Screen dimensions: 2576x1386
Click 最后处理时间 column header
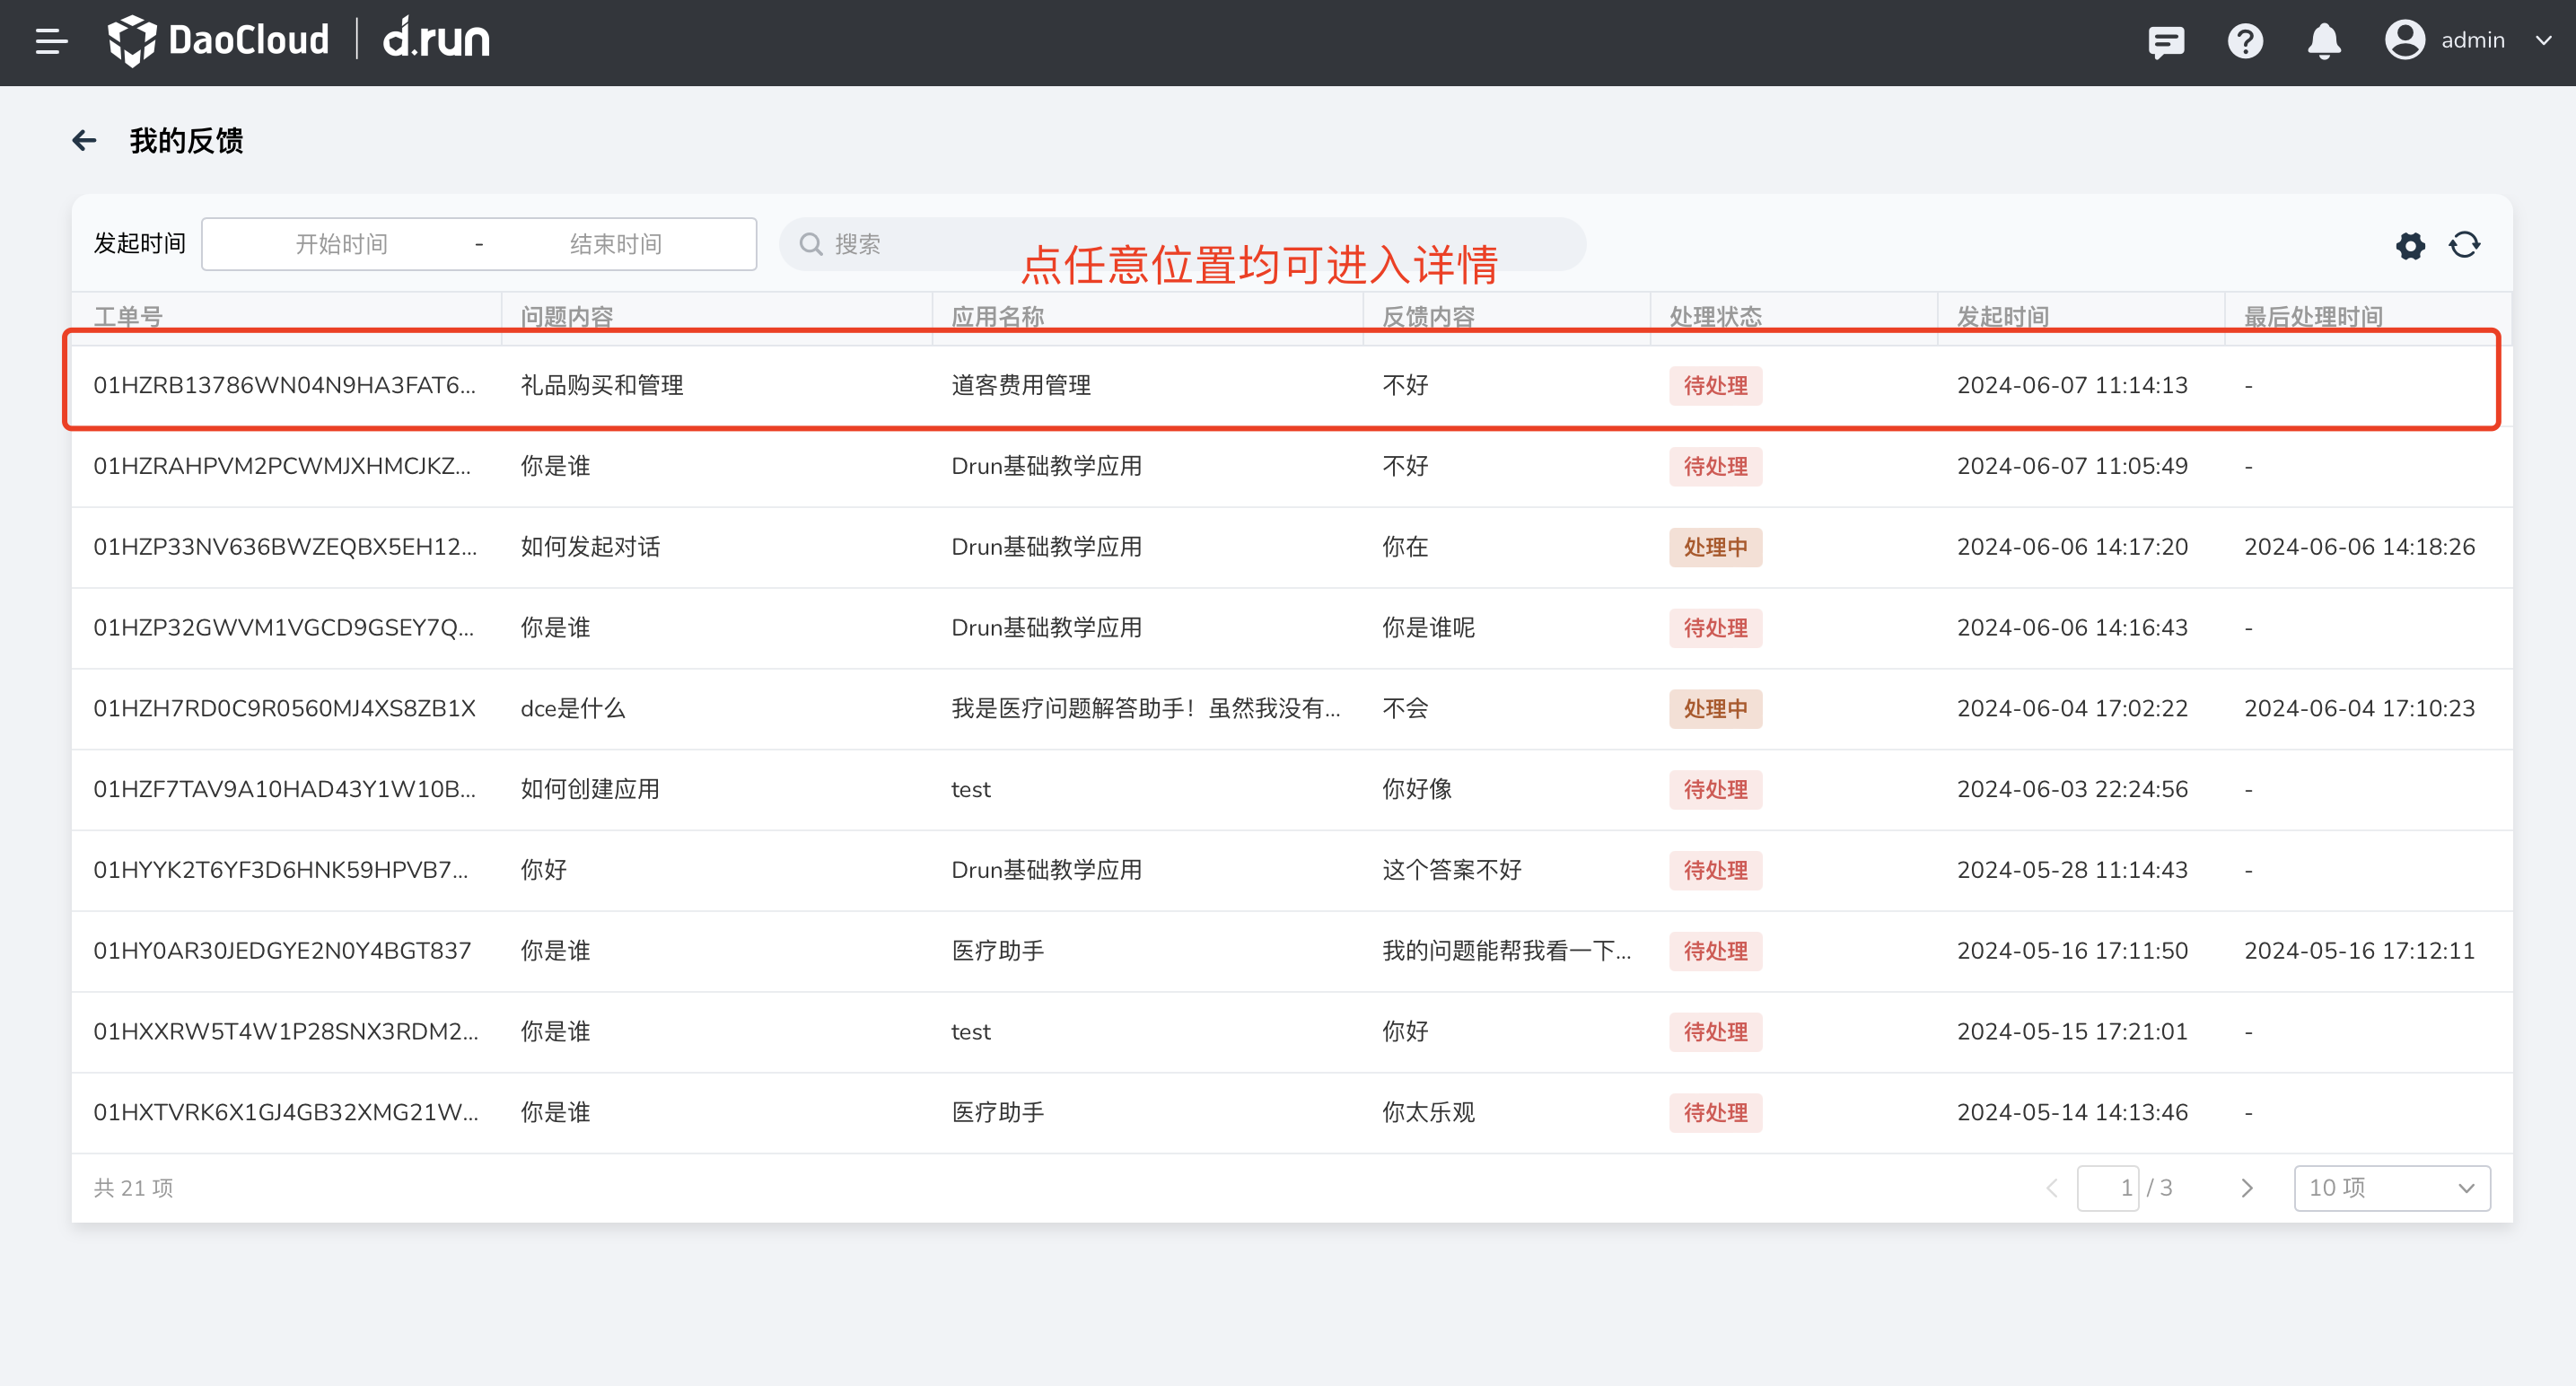2313,317
